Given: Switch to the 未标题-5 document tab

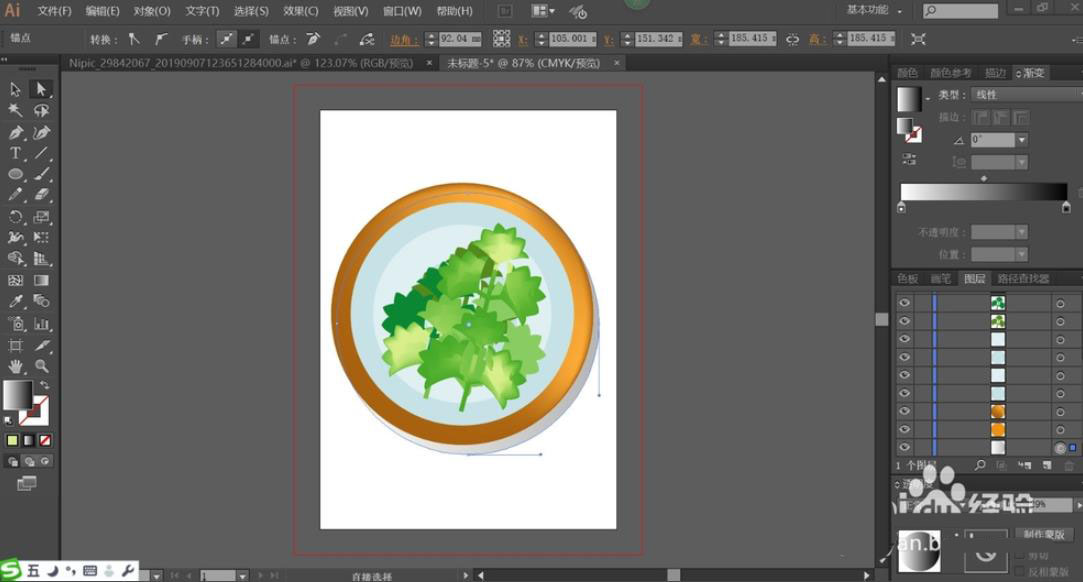Looking at the screenshot, I should [x=524, y=63].
